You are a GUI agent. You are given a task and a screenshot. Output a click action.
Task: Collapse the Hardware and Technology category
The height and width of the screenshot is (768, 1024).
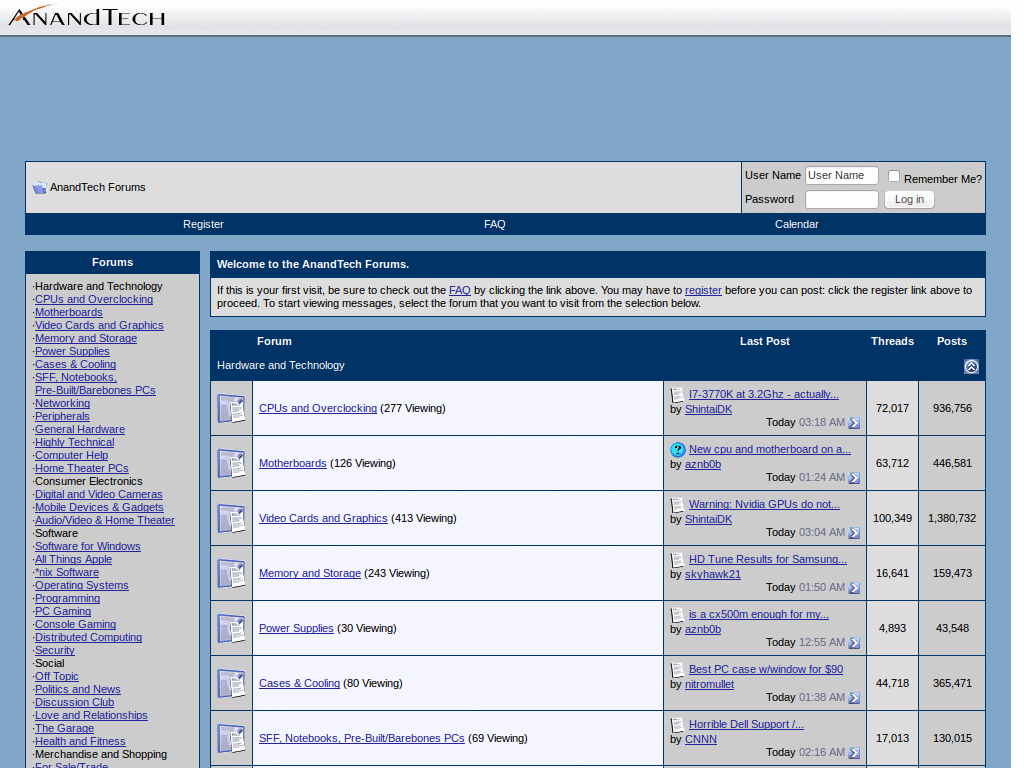(971, 367)
